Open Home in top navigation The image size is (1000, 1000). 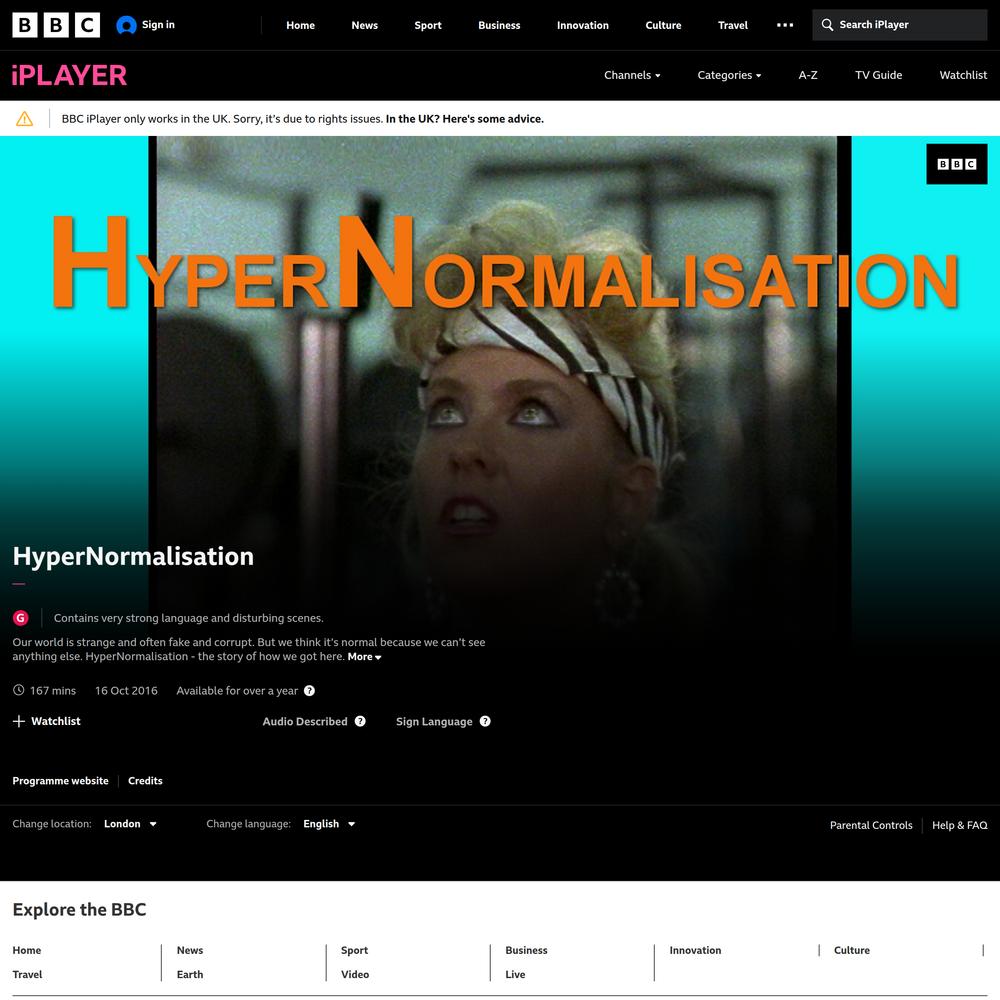click(300, 26)
